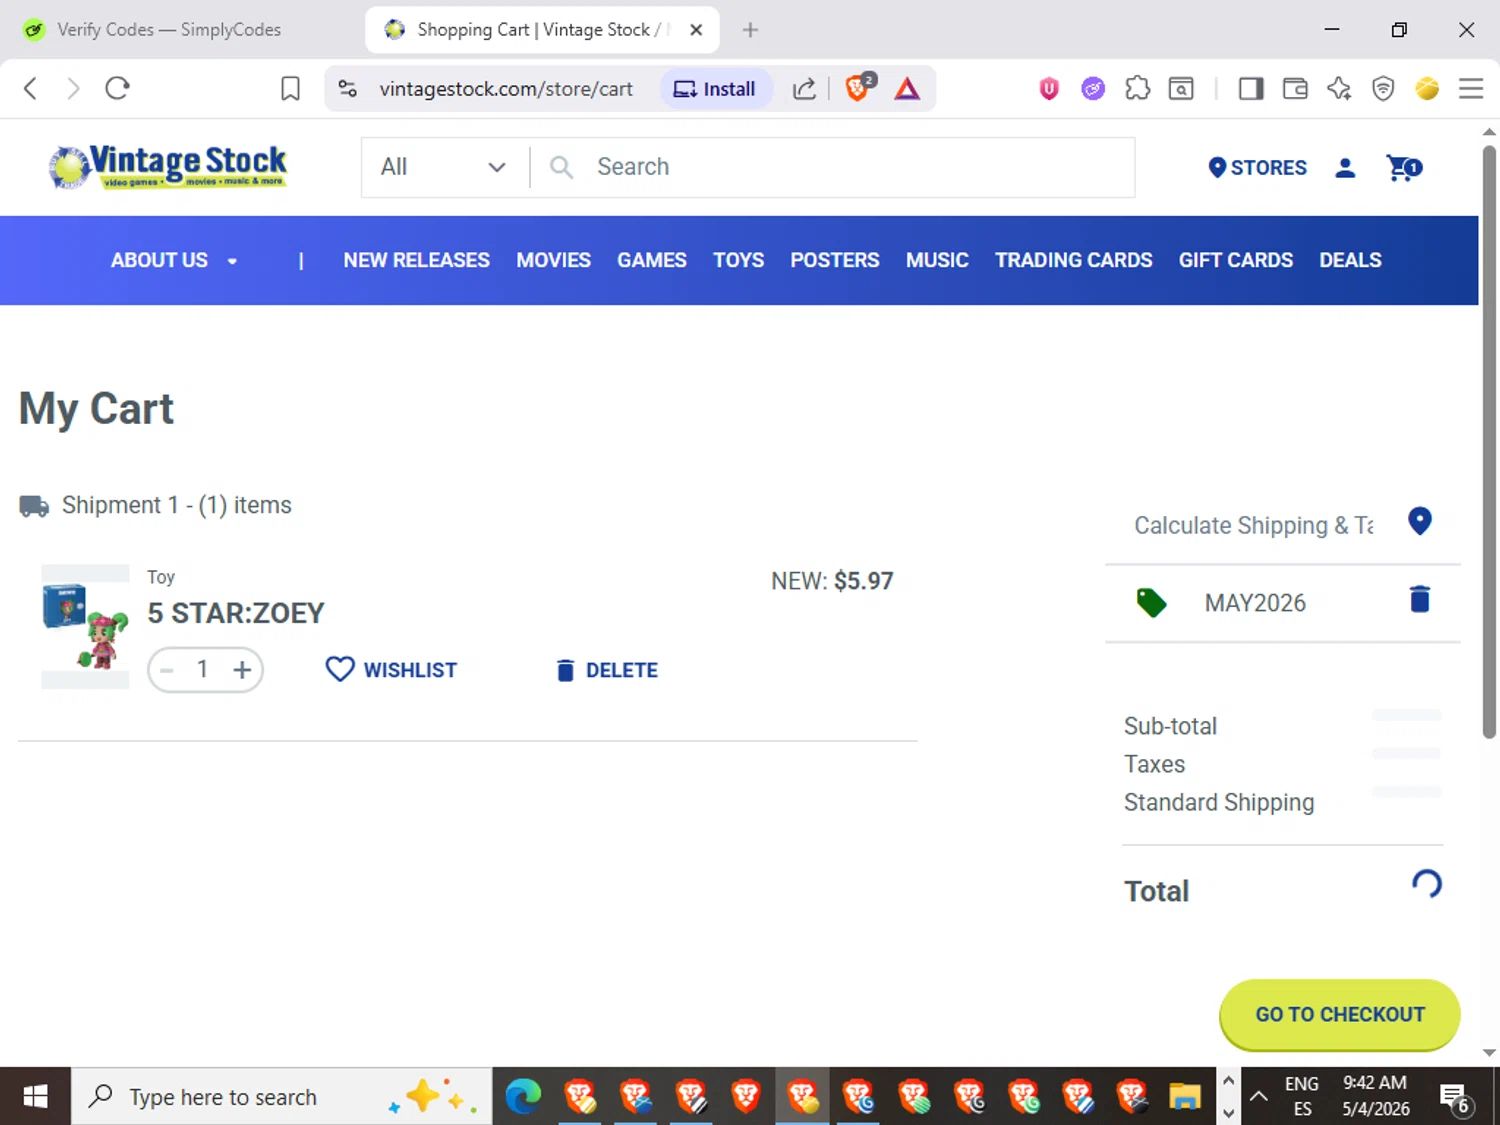The height and width of the screenshot is (1125, 1500).
Task: Click the shipping location pin icon
Action: point(1420,521)
